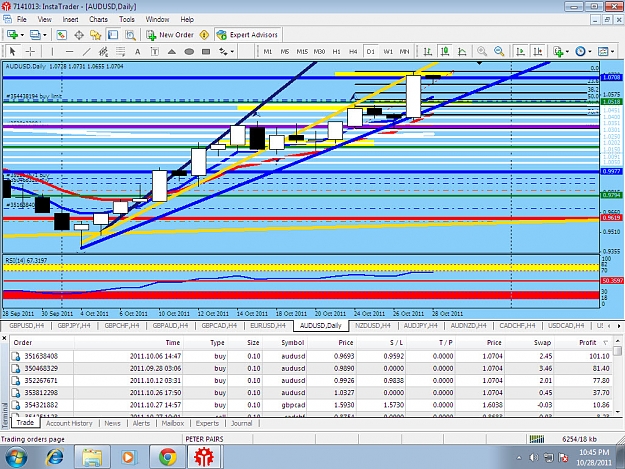Click the zoom in magnifier icon
This screenshot has width=625, height=469.
tap(482, 51)
